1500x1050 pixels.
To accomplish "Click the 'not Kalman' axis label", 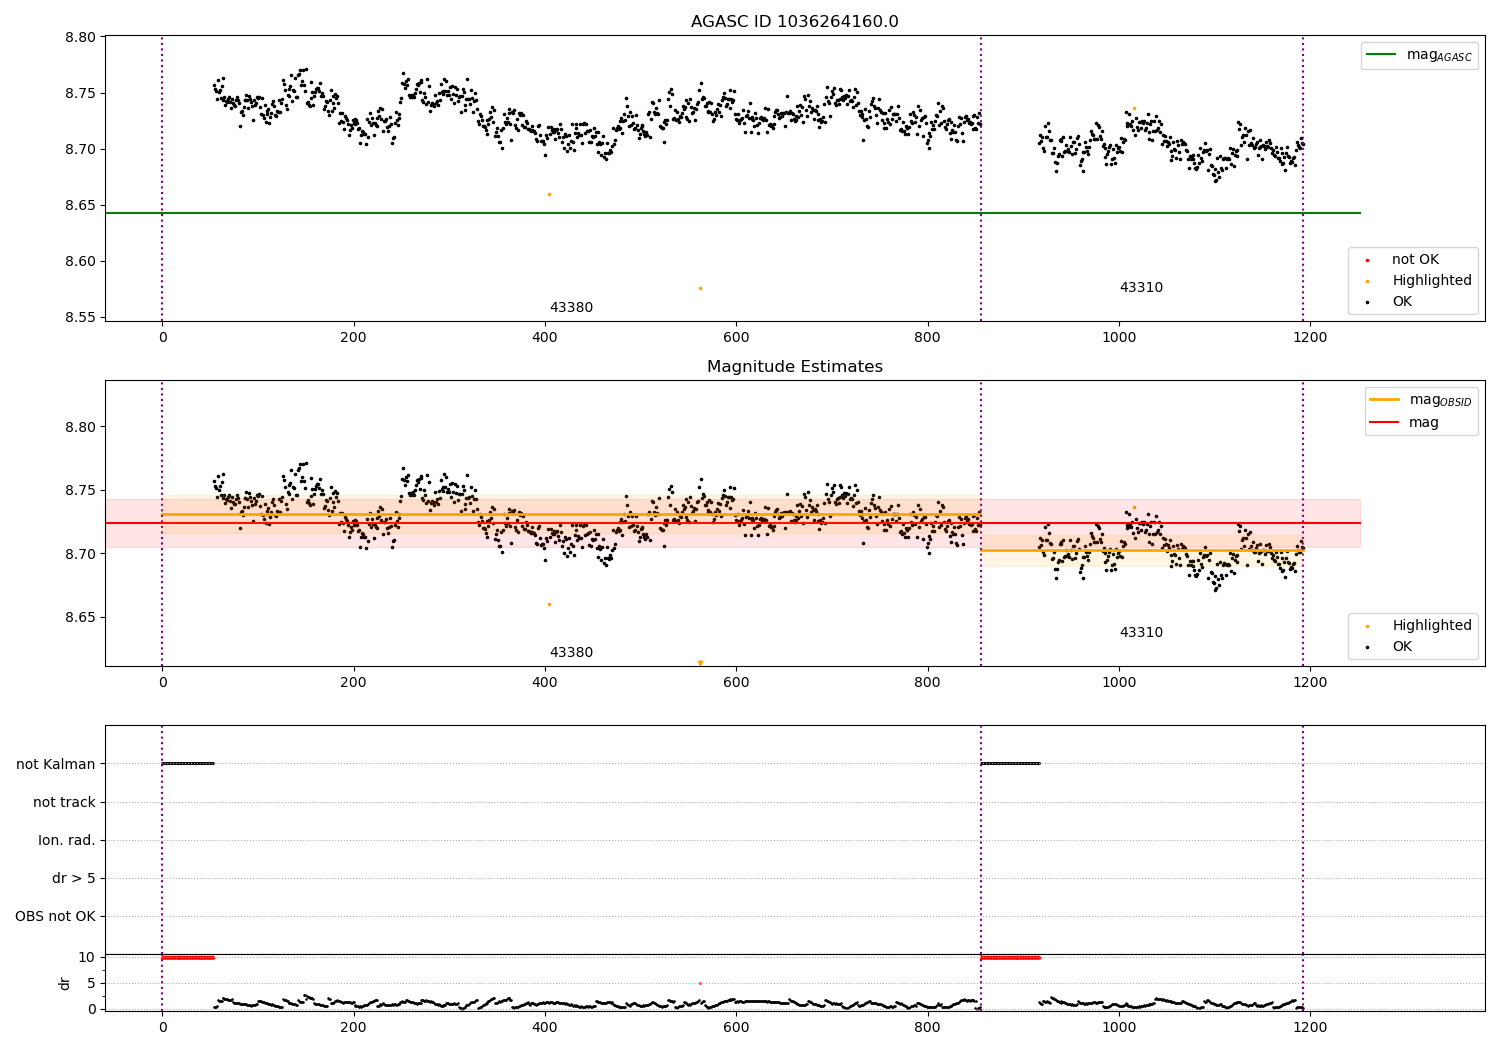I will pyautogui.click(x=56, y=764).
